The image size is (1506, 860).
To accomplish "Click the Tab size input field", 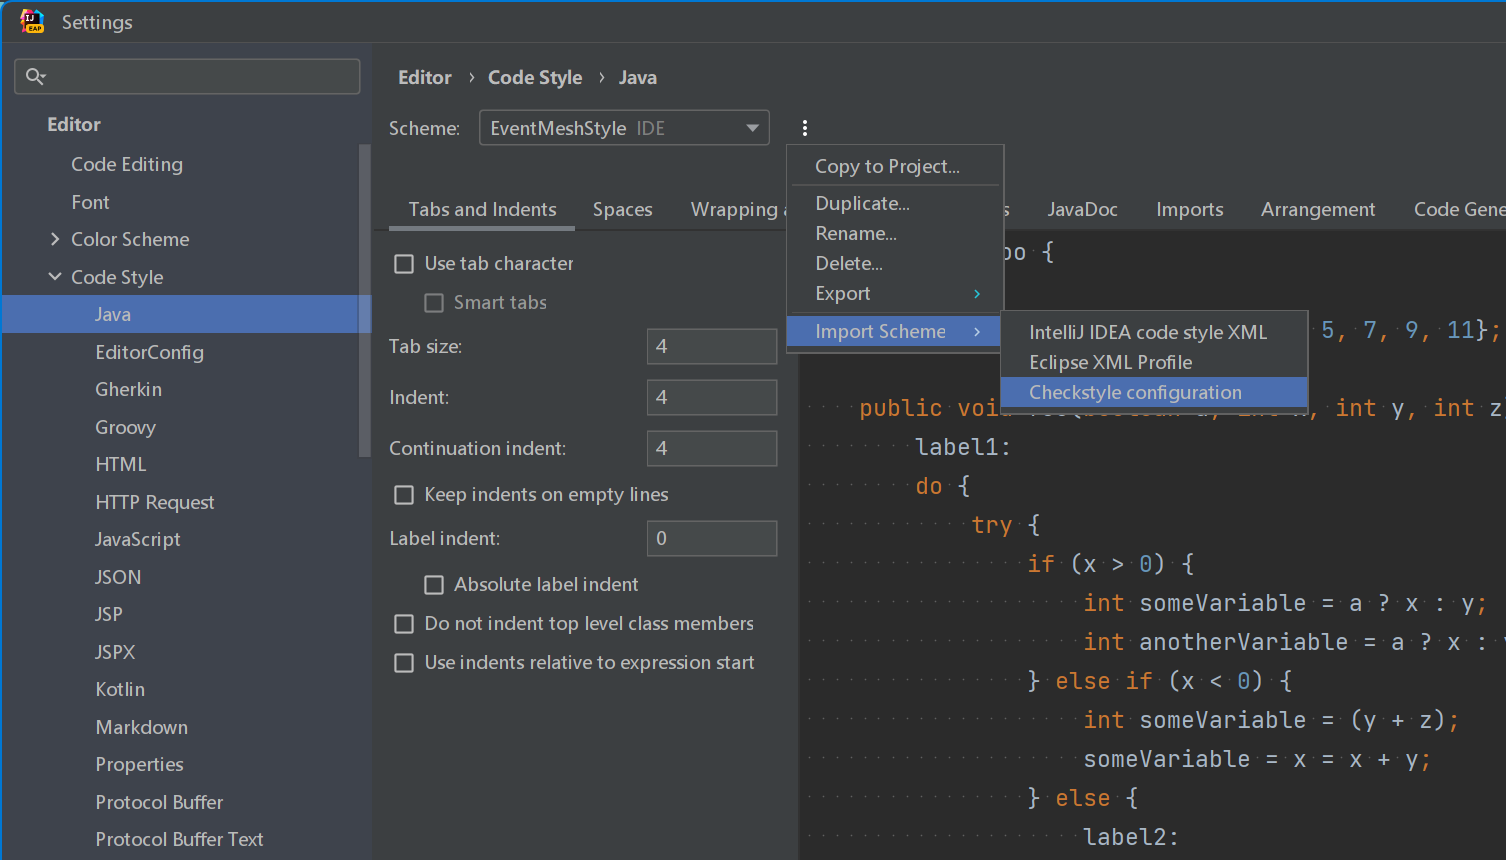I will (x=711, y=347).
